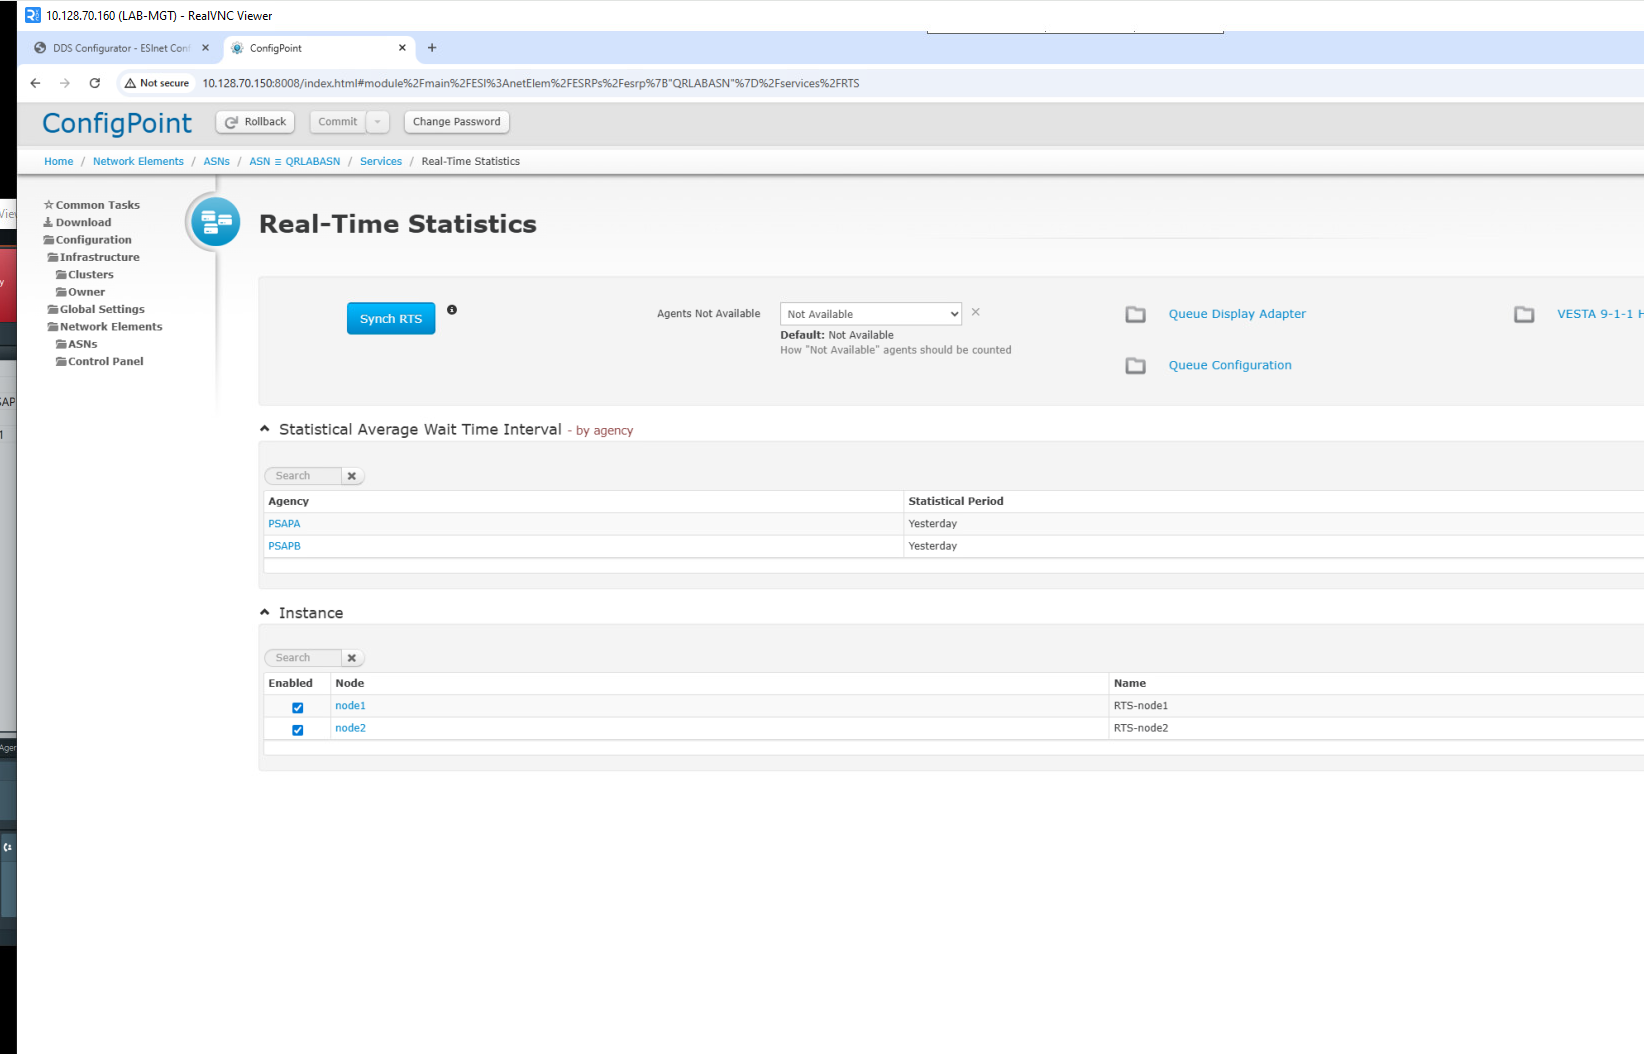Click the browser back arrow
This screenshot has height=1054, width=1644.
[35, 83]
